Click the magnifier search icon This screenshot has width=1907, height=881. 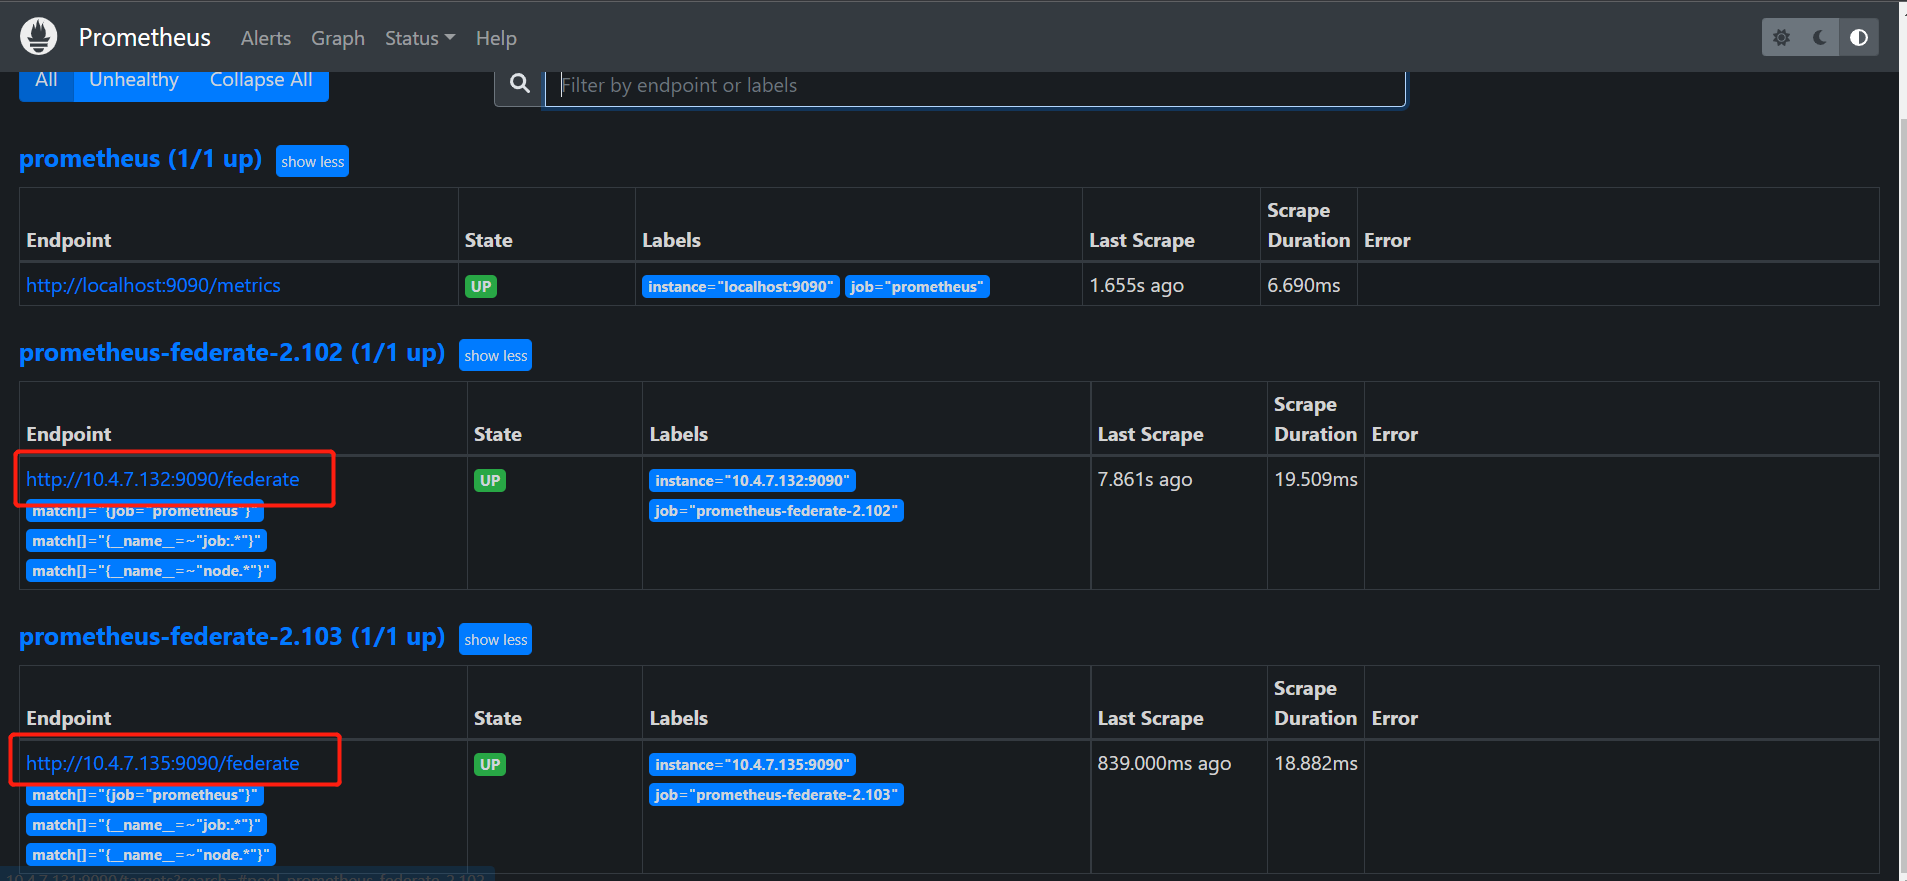pos(520,84)
